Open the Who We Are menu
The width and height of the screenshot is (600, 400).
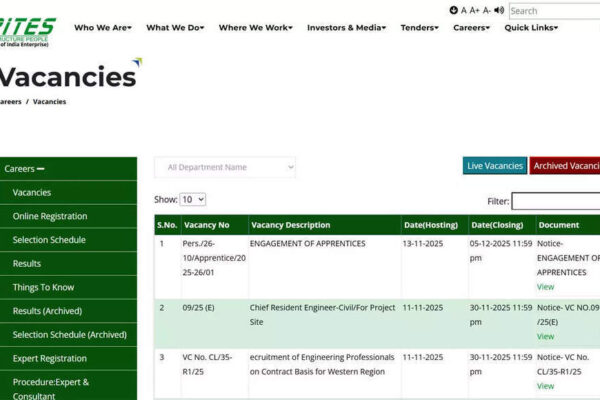click(x=103, y=28)
